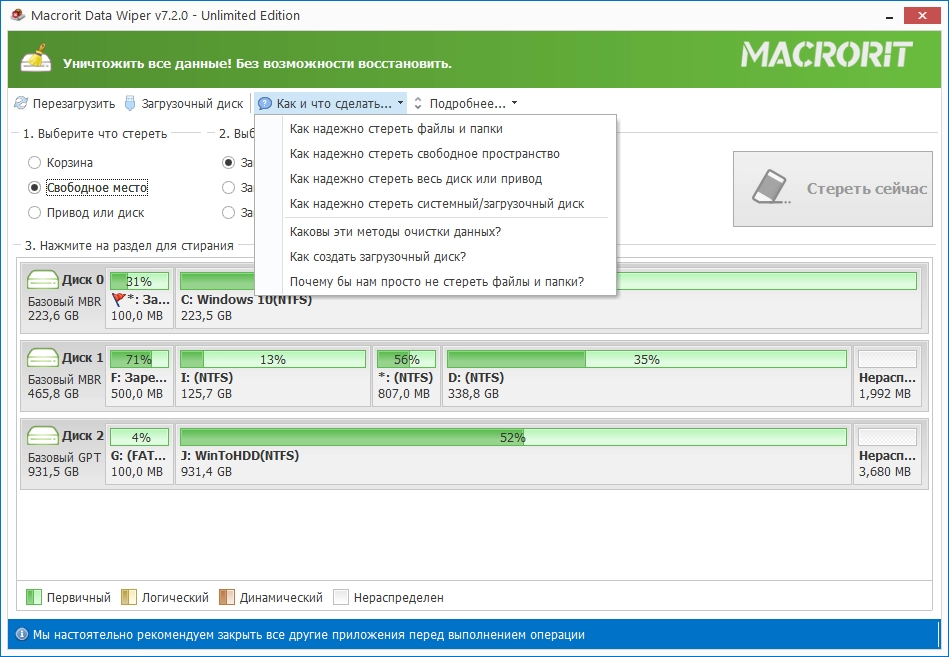Select first wipe method radio in section 2
949x657 pixels.
pos(228,163)
